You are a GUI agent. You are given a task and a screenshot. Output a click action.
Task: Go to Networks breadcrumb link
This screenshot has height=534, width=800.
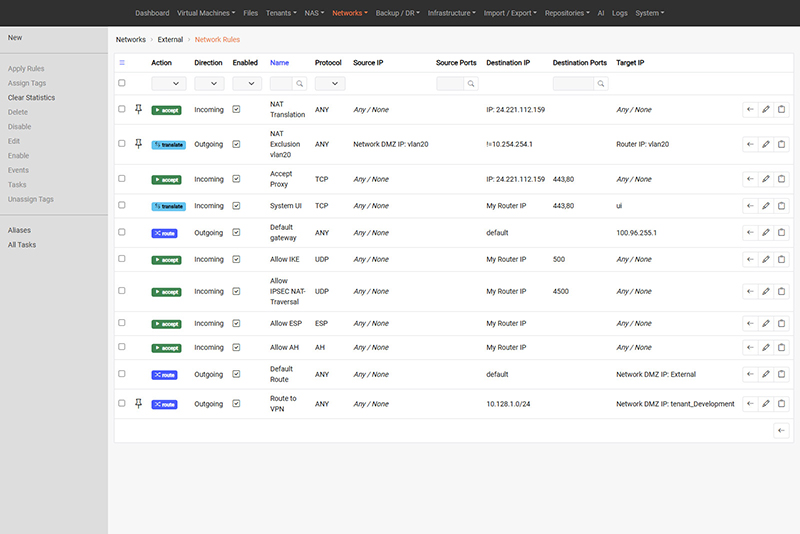coord(131,39)
